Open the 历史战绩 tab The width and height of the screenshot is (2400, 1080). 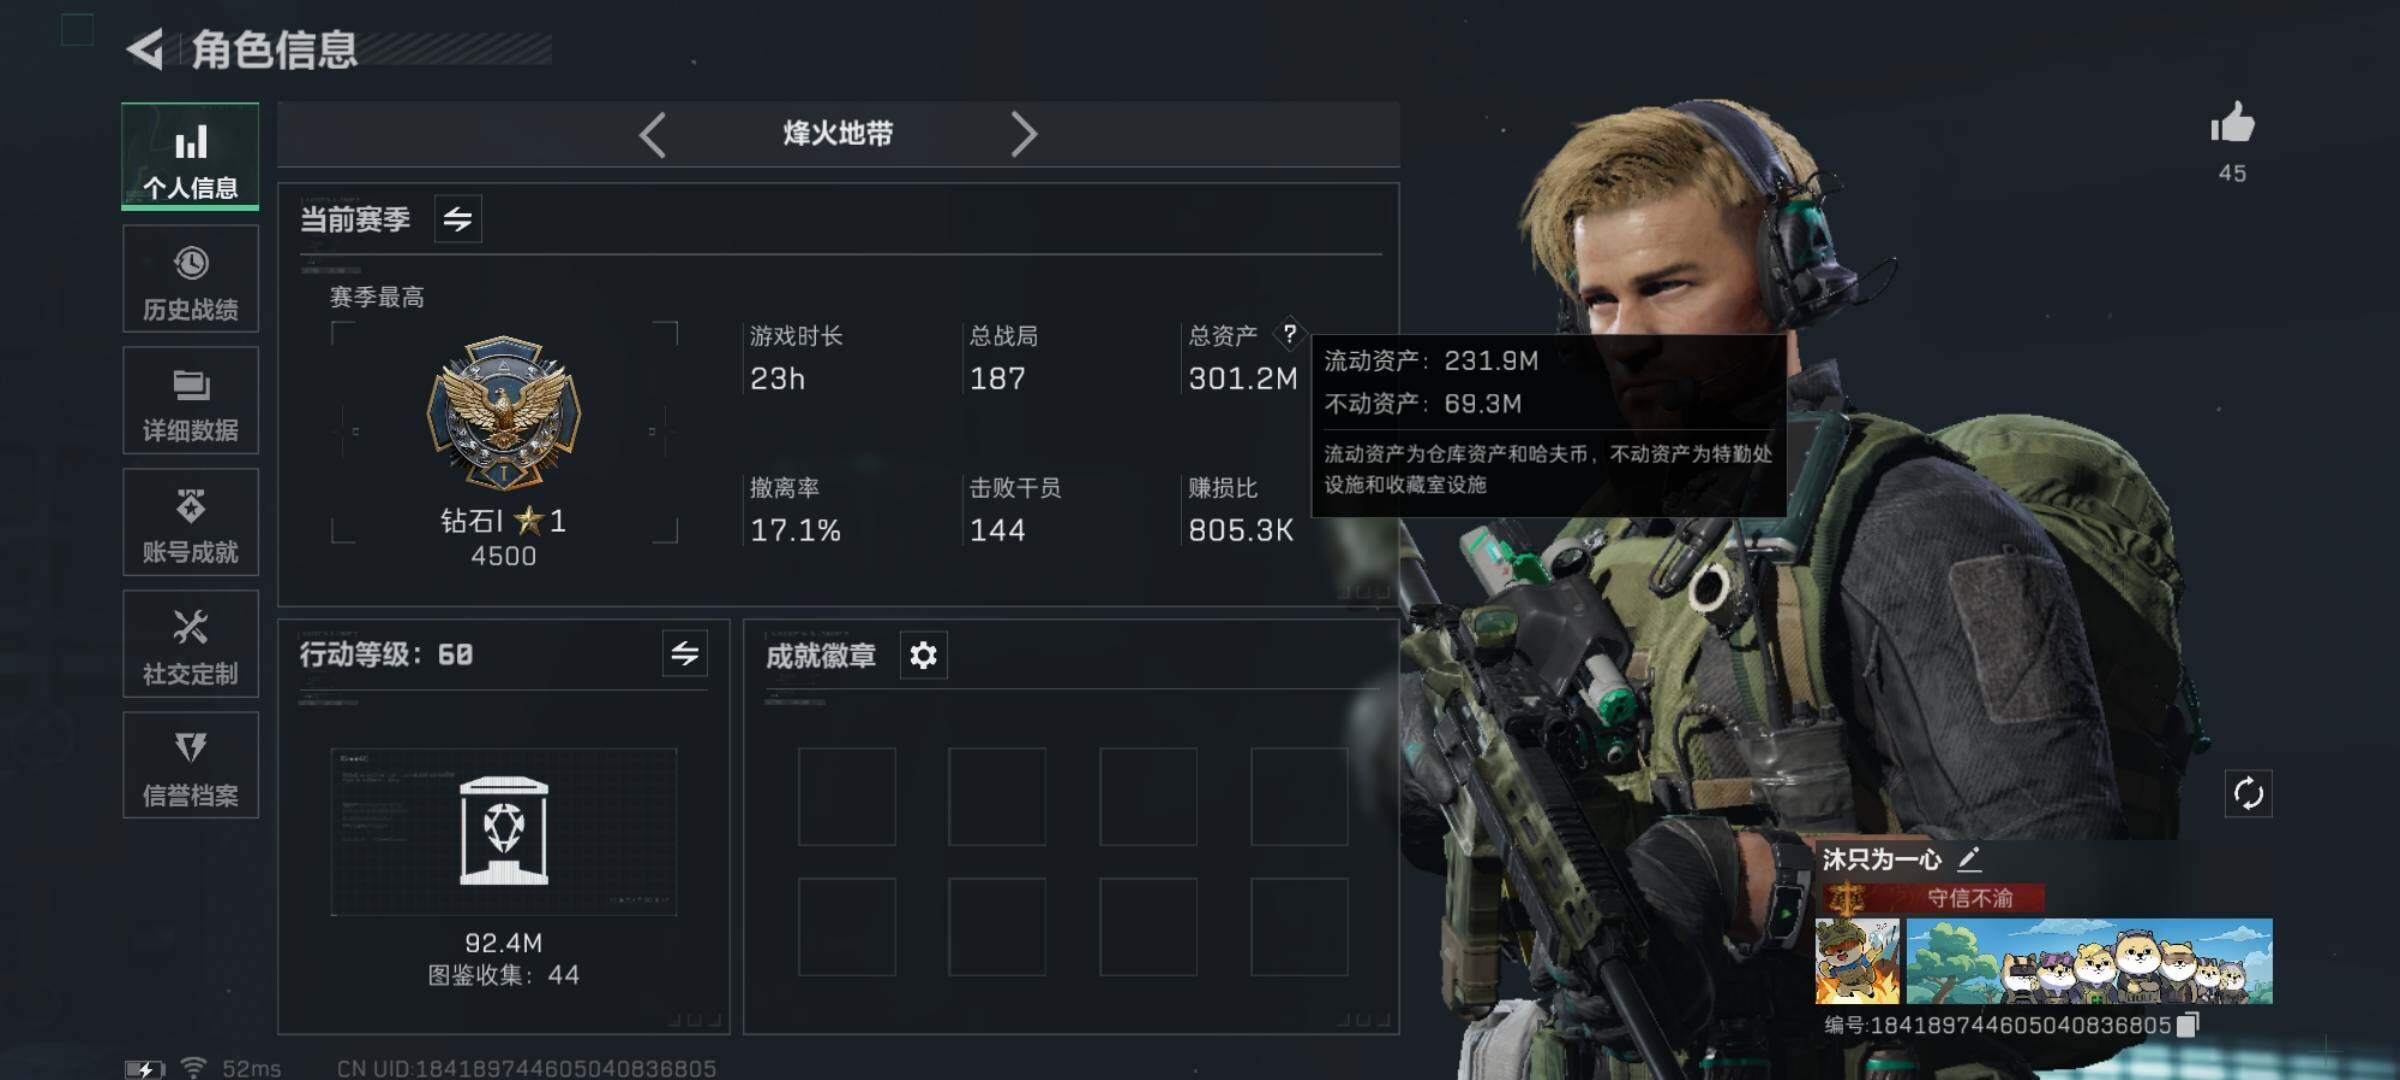click(x=190, y=279)
